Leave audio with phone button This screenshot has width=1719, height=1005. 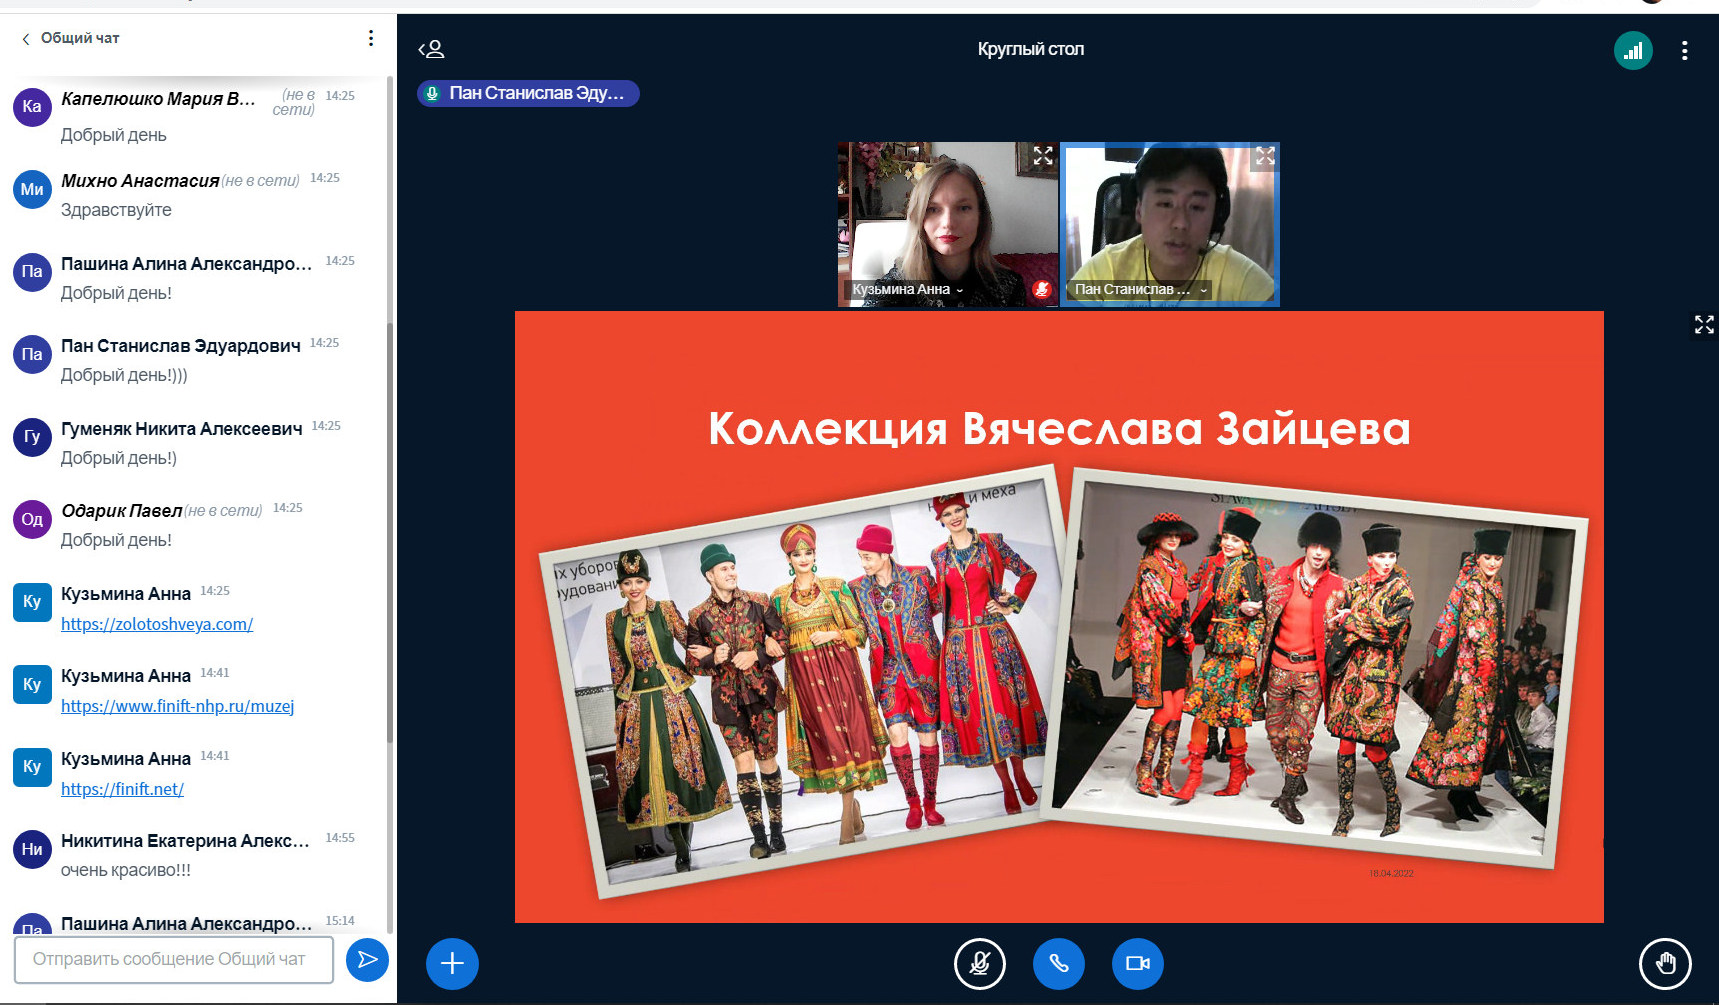[1059, 963]
